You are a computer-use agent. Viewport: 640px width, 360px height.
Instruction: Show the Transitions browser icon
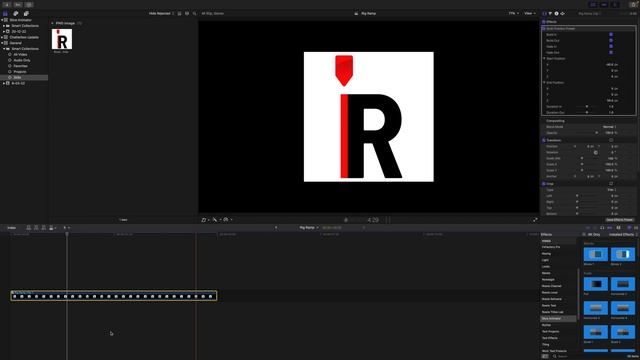636,228
